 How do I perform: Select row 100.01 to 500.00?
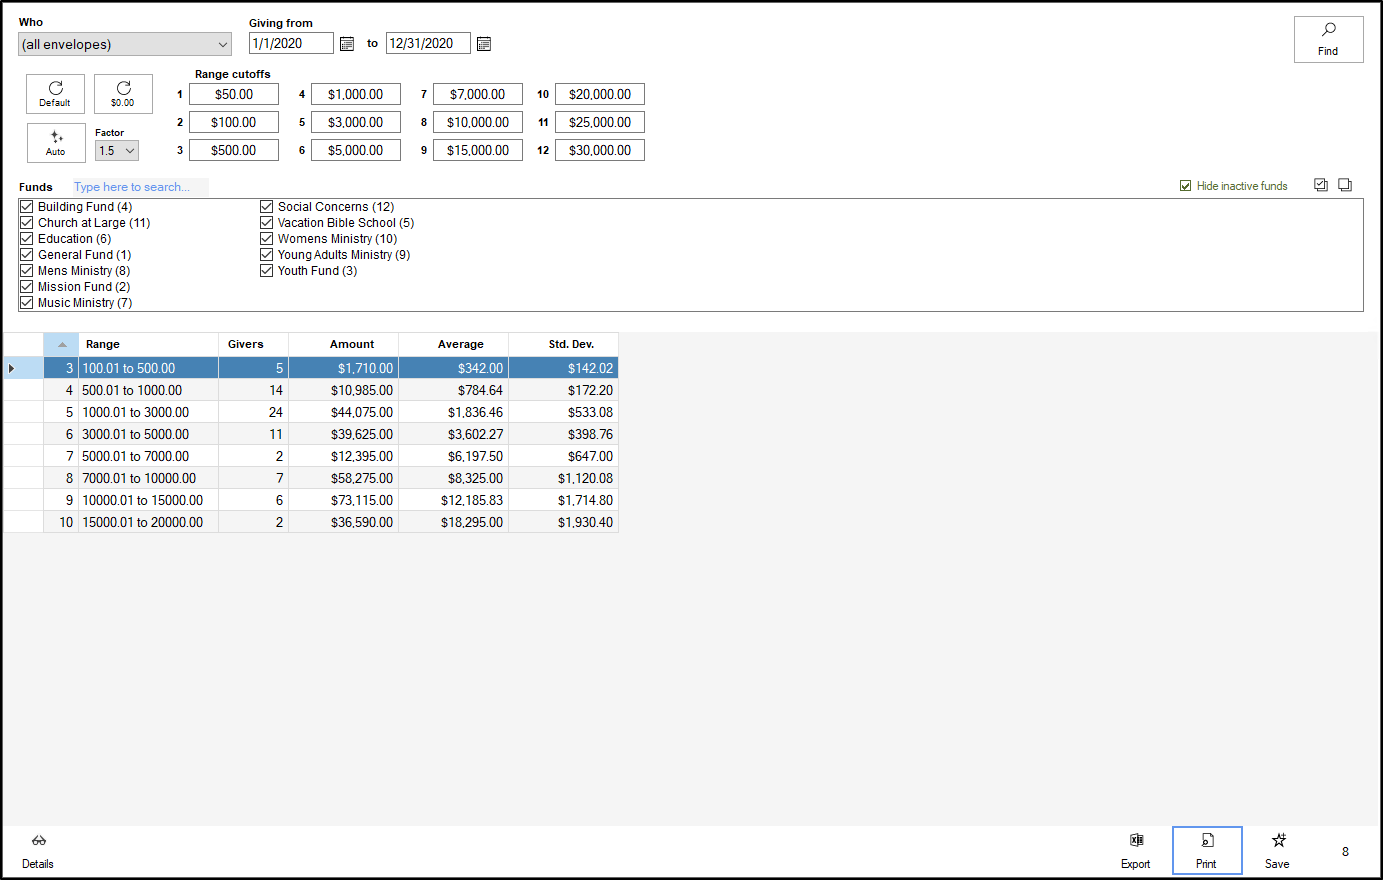point(311,368)
